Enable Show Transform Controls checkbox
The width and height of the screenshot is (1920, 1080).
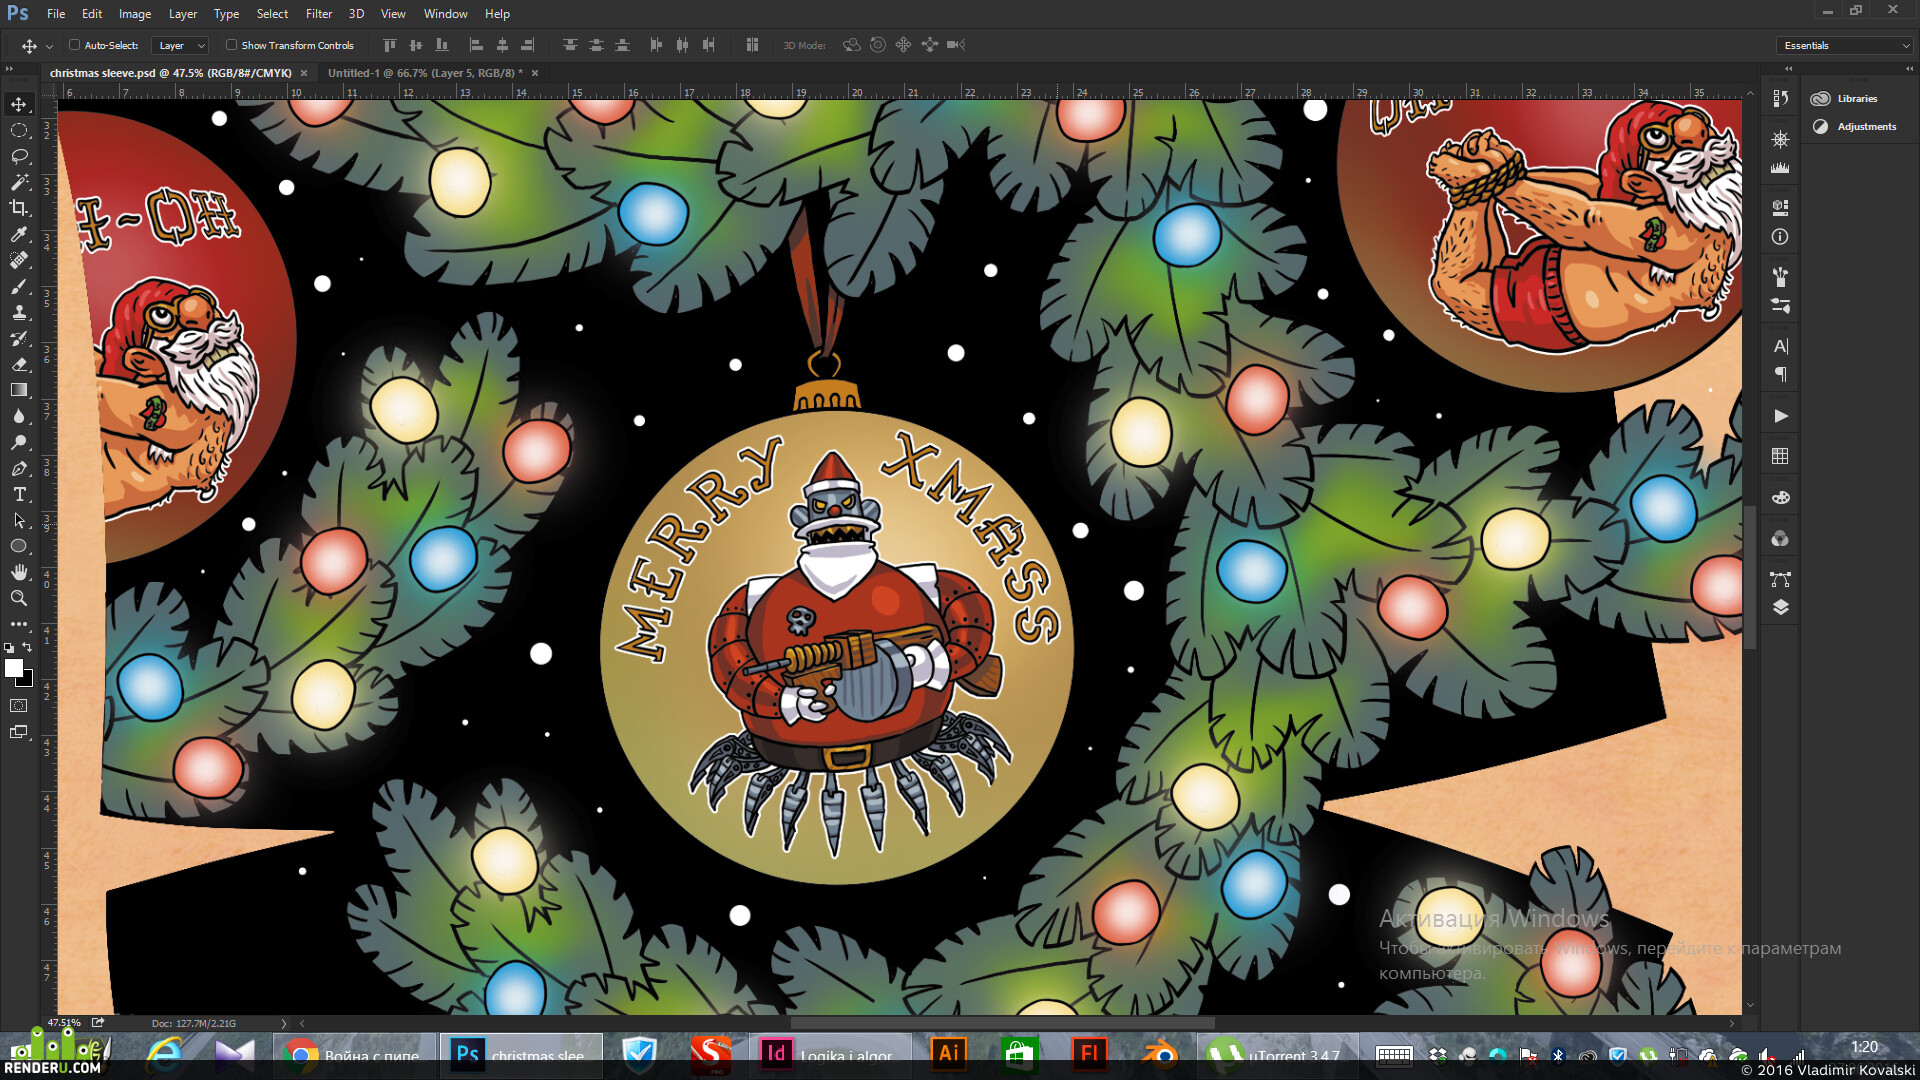[231, 45]
